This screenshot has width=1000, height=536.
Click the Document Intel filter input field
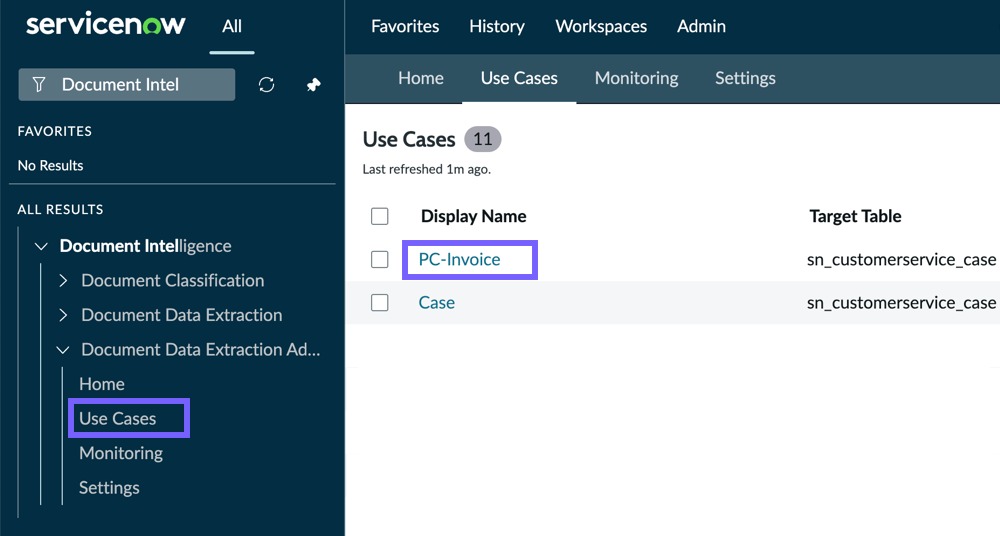[x=127, y=84]
